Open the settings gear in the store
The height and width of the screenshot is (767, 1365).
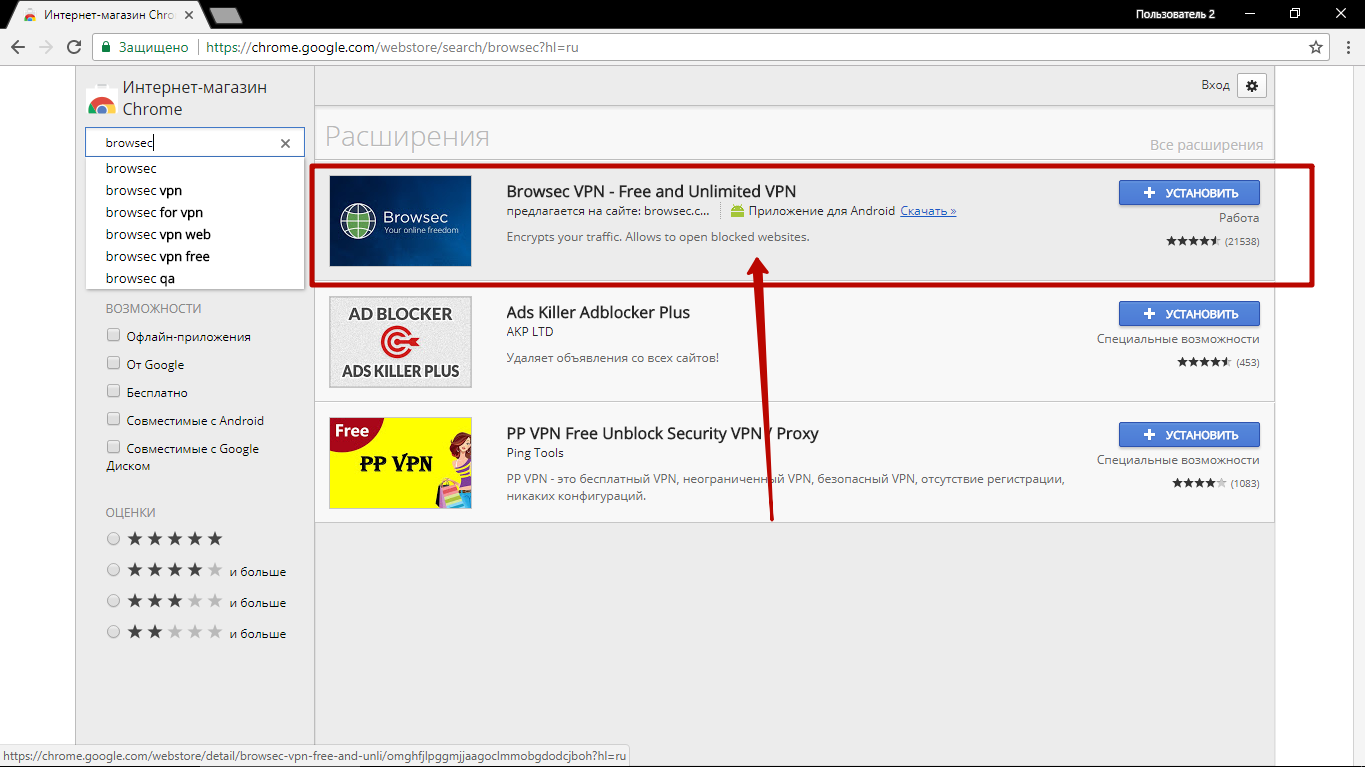click(1252, 86)
